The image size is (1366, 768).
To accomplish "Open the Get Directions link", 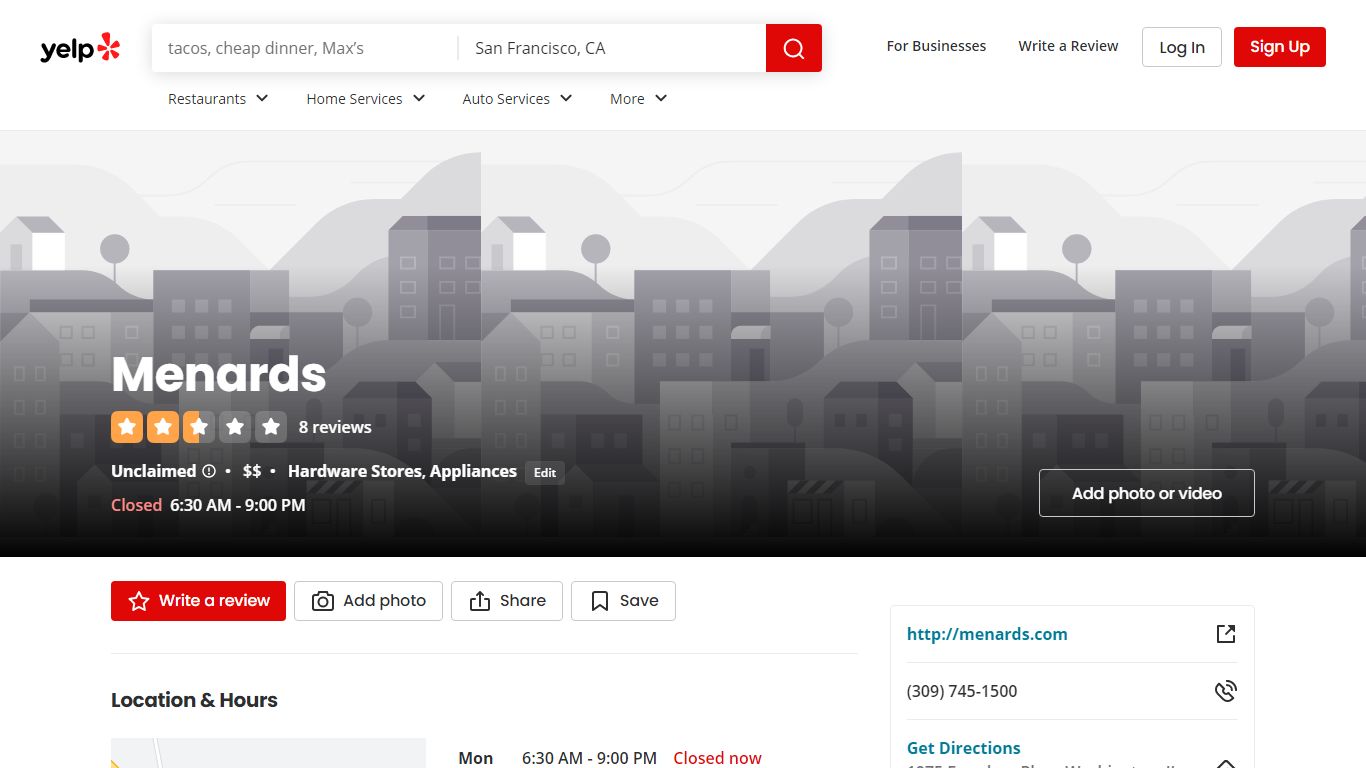I will point(964,748).
